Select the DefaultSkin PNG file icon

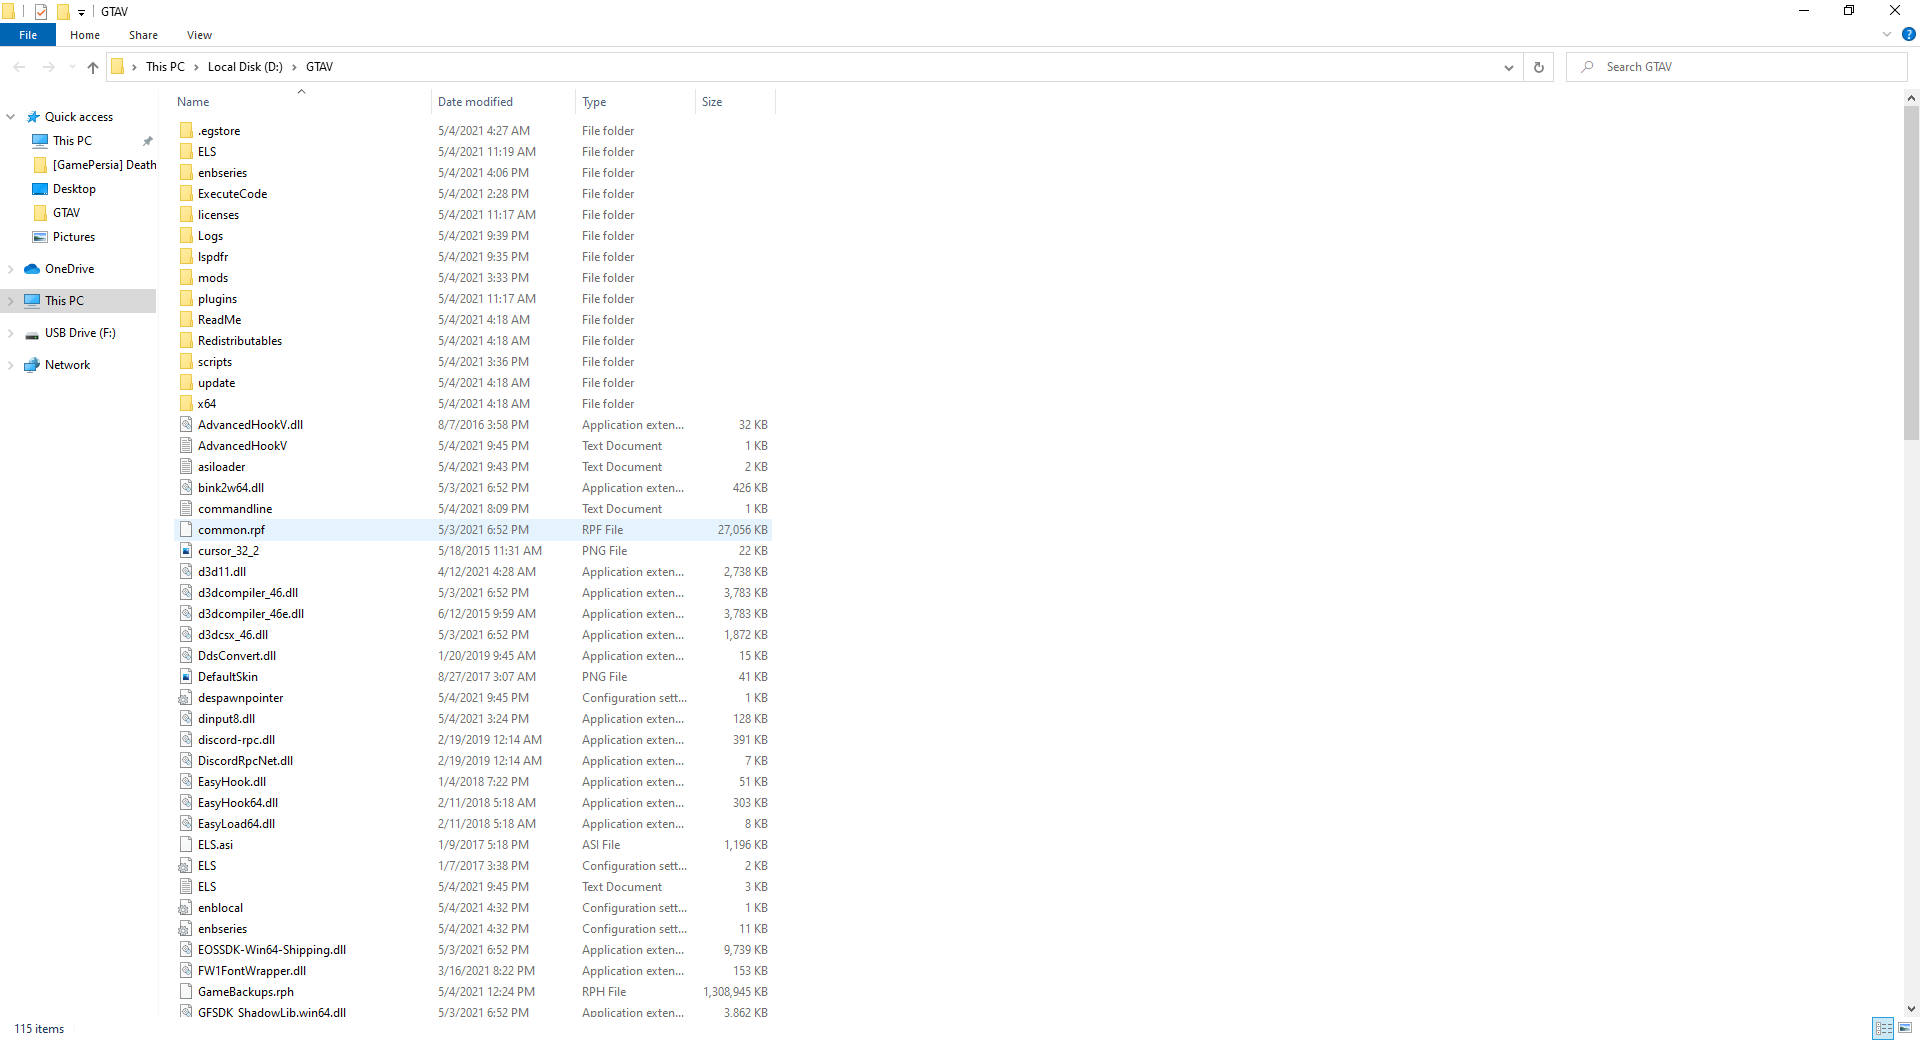[x=186, y=677]
